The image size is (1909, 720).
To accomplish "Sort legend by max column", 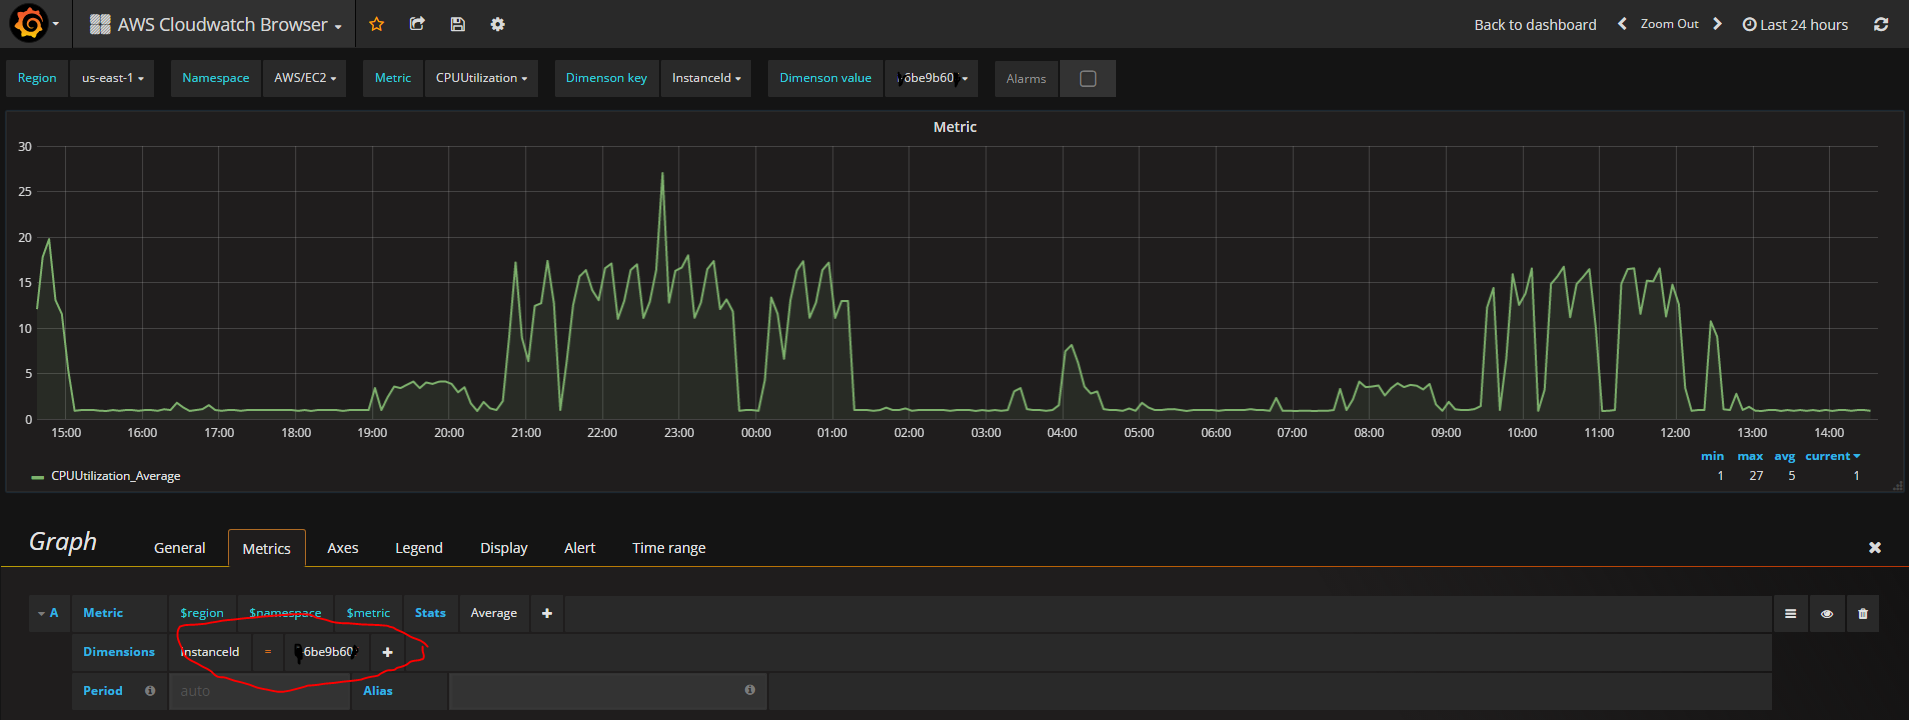I will pos(1750,456).
